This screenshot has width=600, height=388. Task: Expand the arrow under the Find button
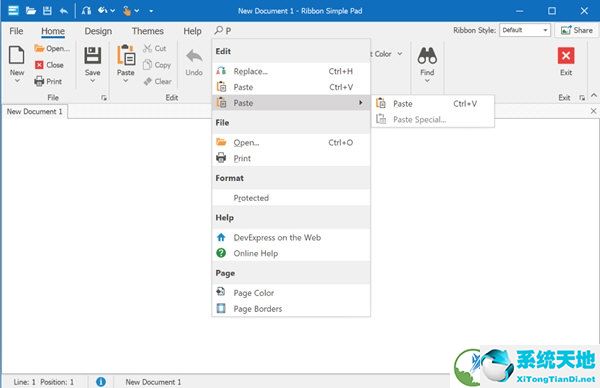pos(427,80)
